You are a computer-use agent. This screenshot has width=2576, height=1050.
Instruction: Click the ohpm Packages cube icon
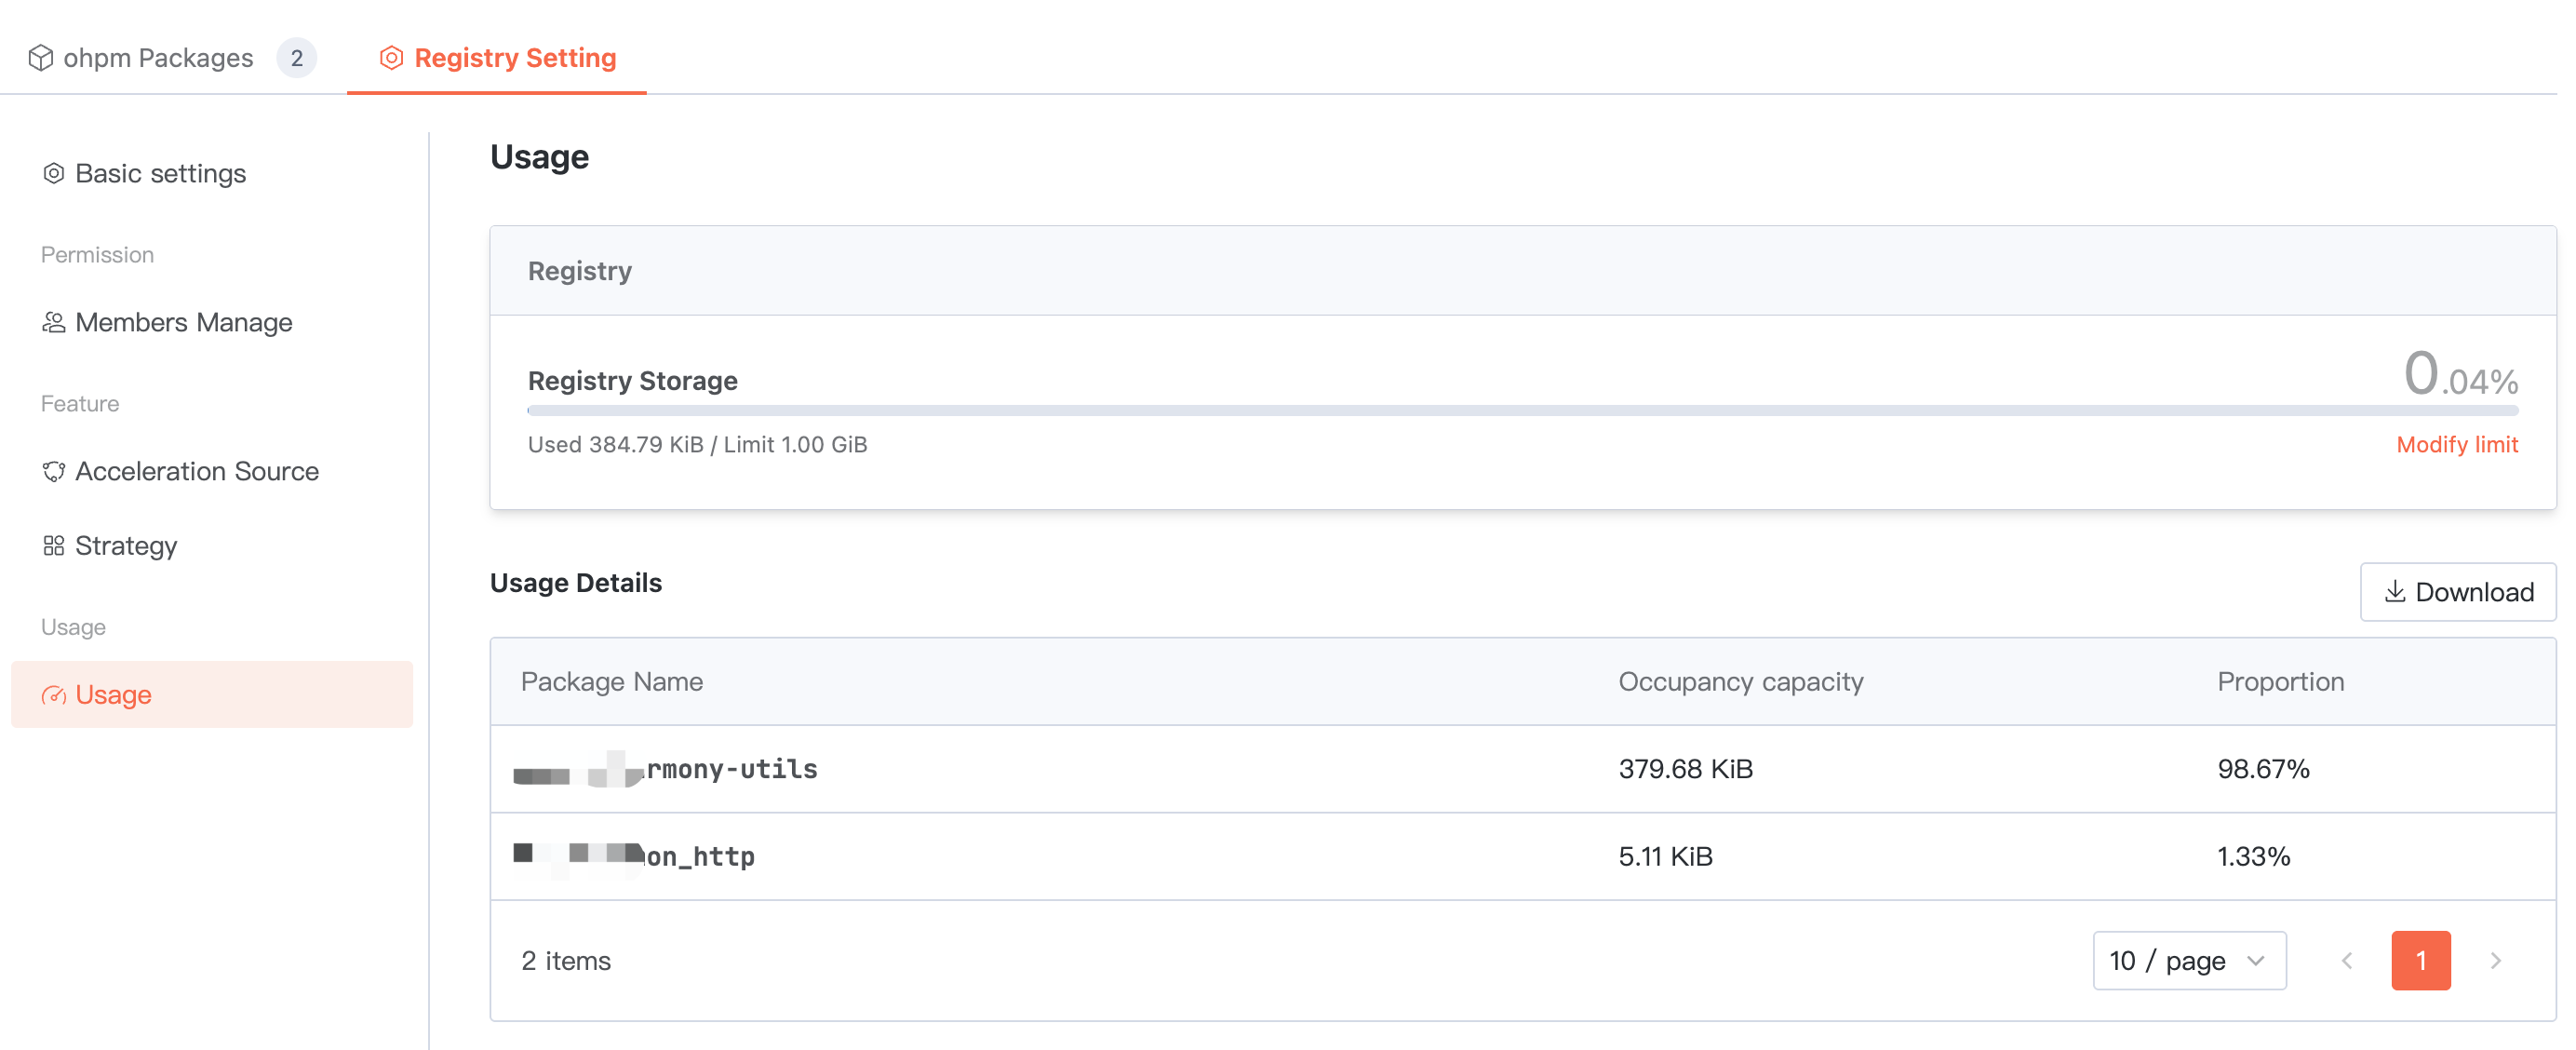(40, 58)
